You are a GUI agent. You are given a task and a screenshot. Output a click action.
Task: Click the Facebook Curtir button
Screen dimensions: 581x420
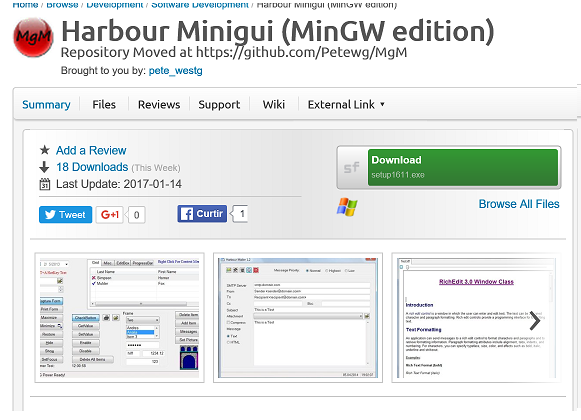[202, 214]
